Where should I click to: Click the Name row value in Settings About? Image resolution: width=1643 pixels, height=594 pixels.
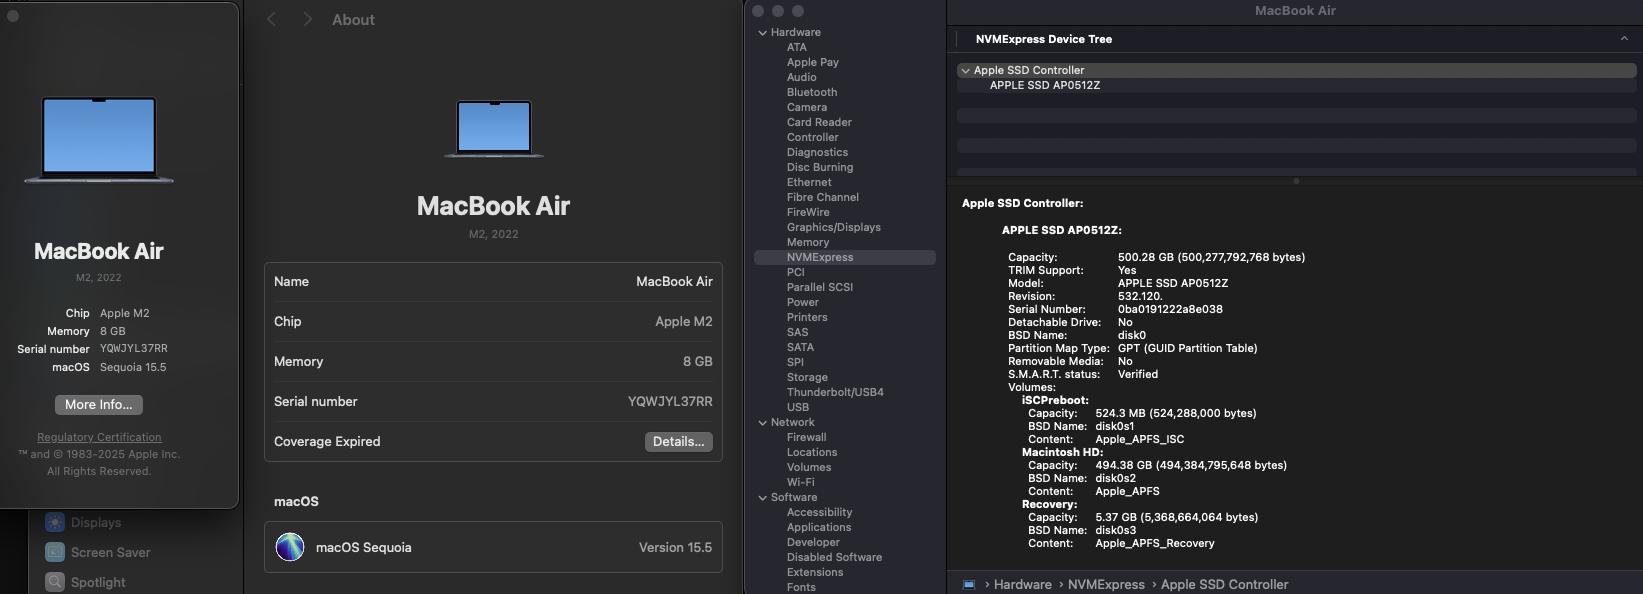pos(674,281)
